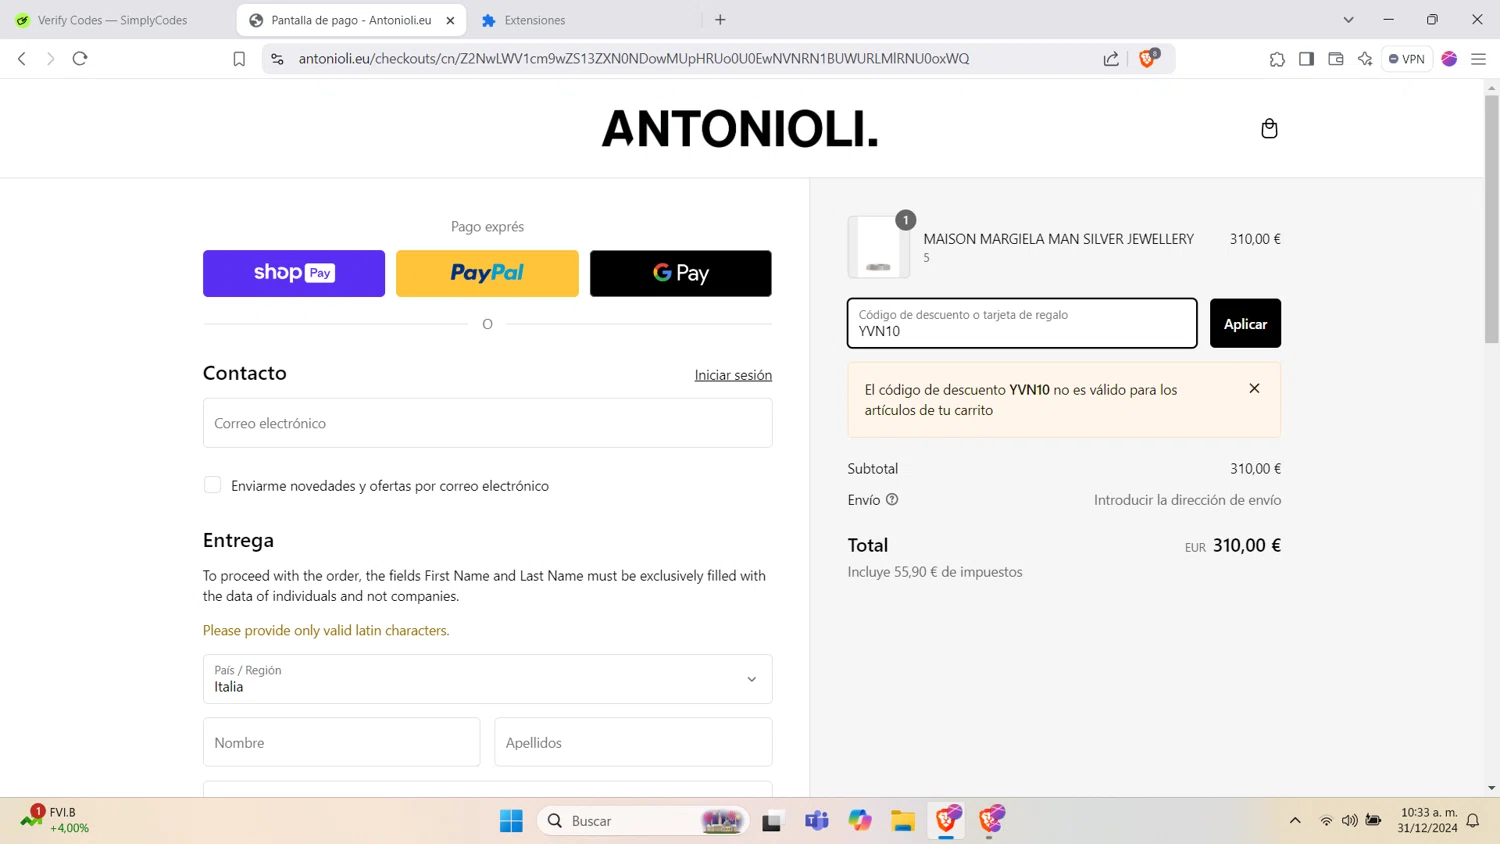The image size is (1500, 844).
Task: Open the País / Región dropdown
Action: click(487, 679)
